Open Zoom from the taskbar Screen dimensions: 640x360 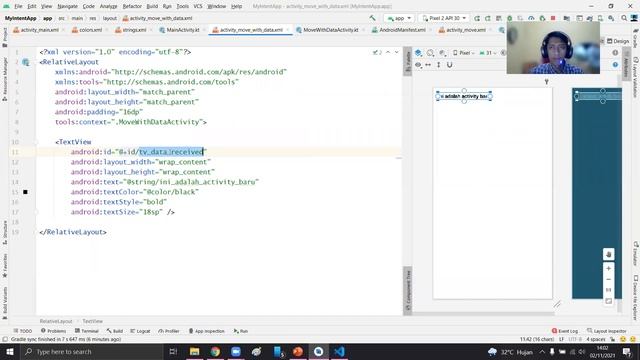(x=236, y=352)
